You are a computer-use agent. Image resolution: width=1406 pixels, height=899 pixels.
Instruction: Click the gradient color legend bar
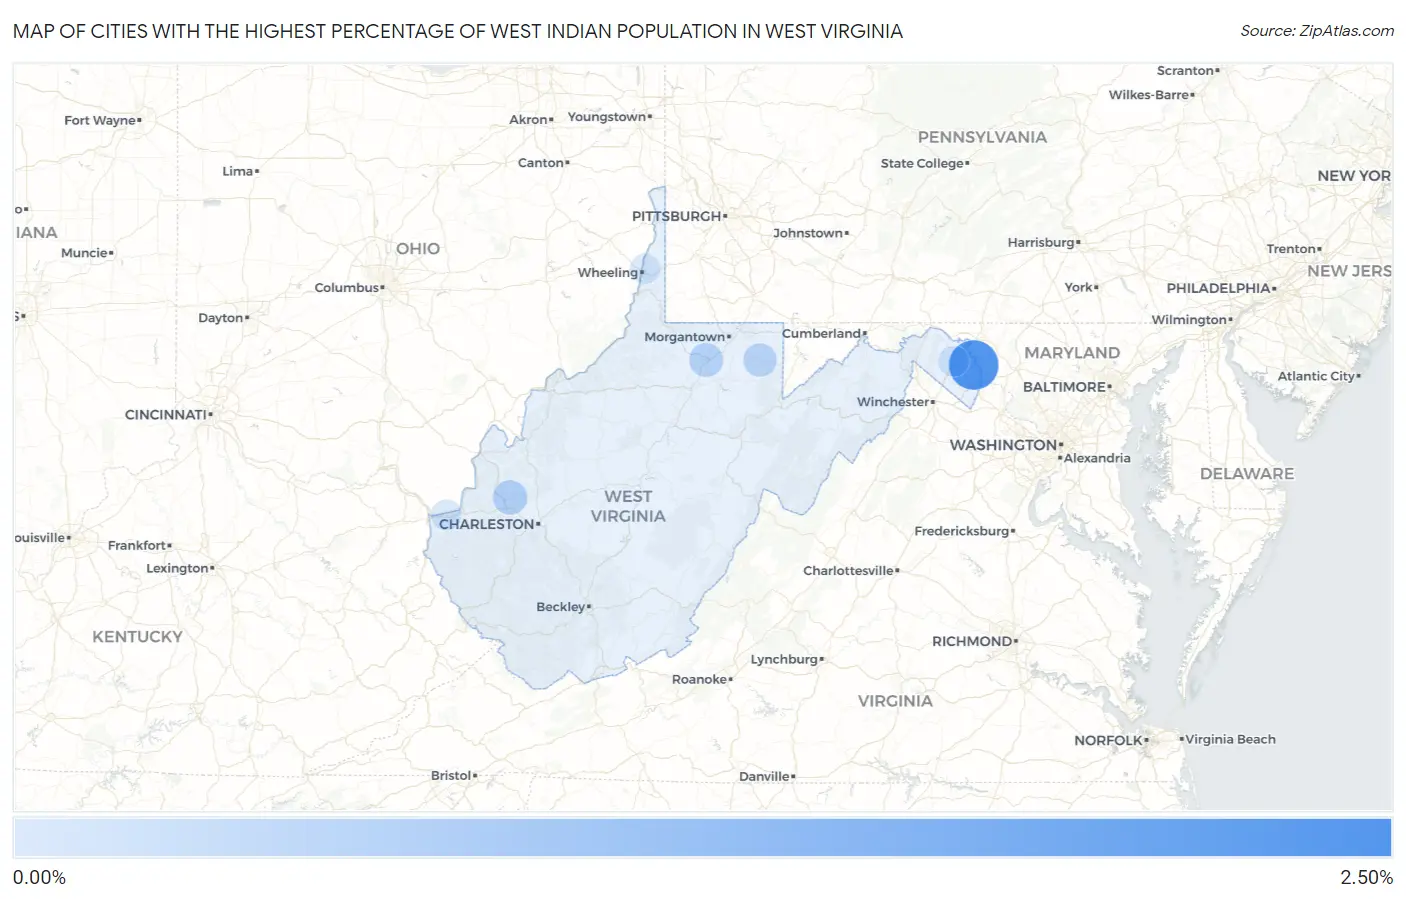click(702, 837)
